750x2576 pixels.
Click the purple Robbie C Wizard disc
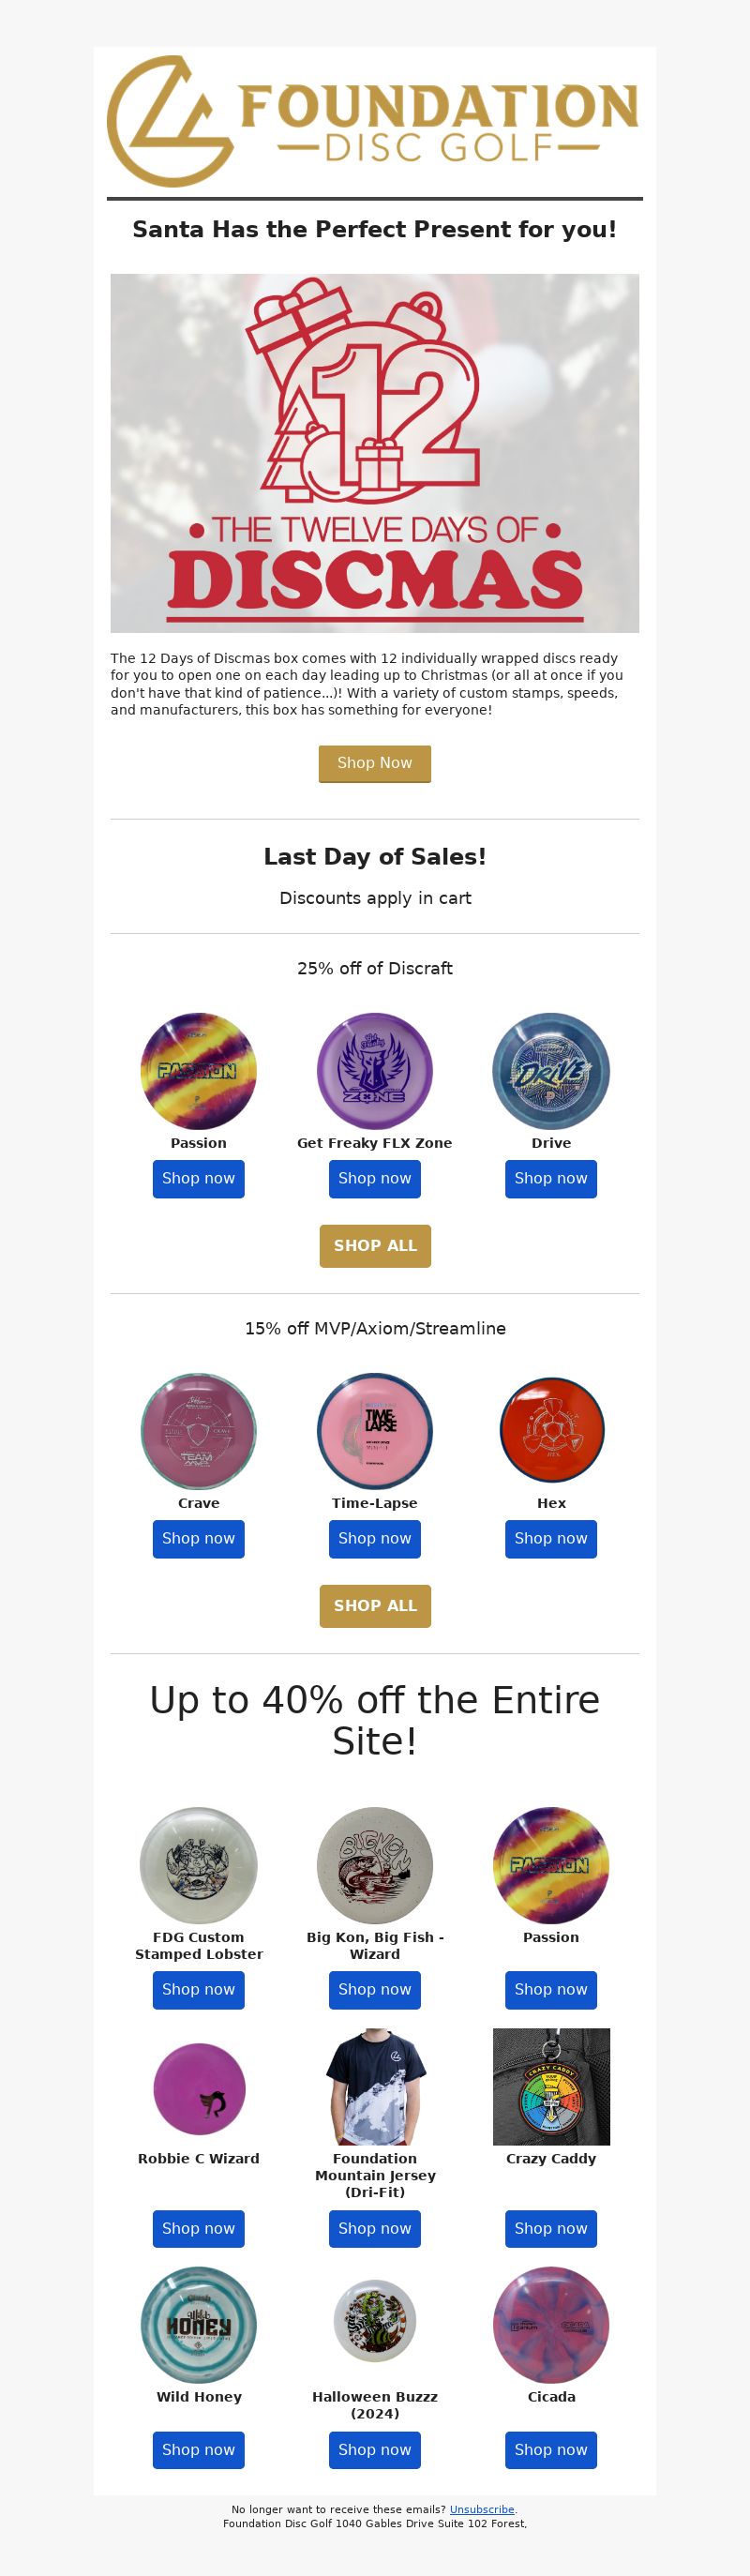pyautogui.click(x=198, y=2089)
